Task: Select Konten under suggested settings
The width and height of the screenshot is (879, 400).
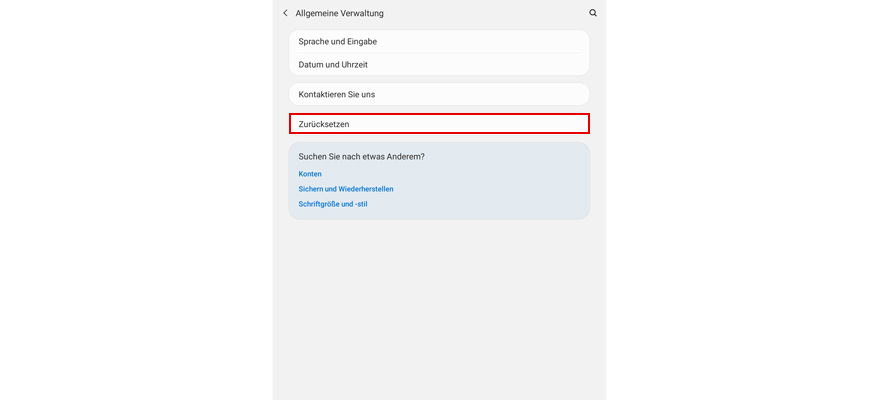Action: (x=310, y=174)
